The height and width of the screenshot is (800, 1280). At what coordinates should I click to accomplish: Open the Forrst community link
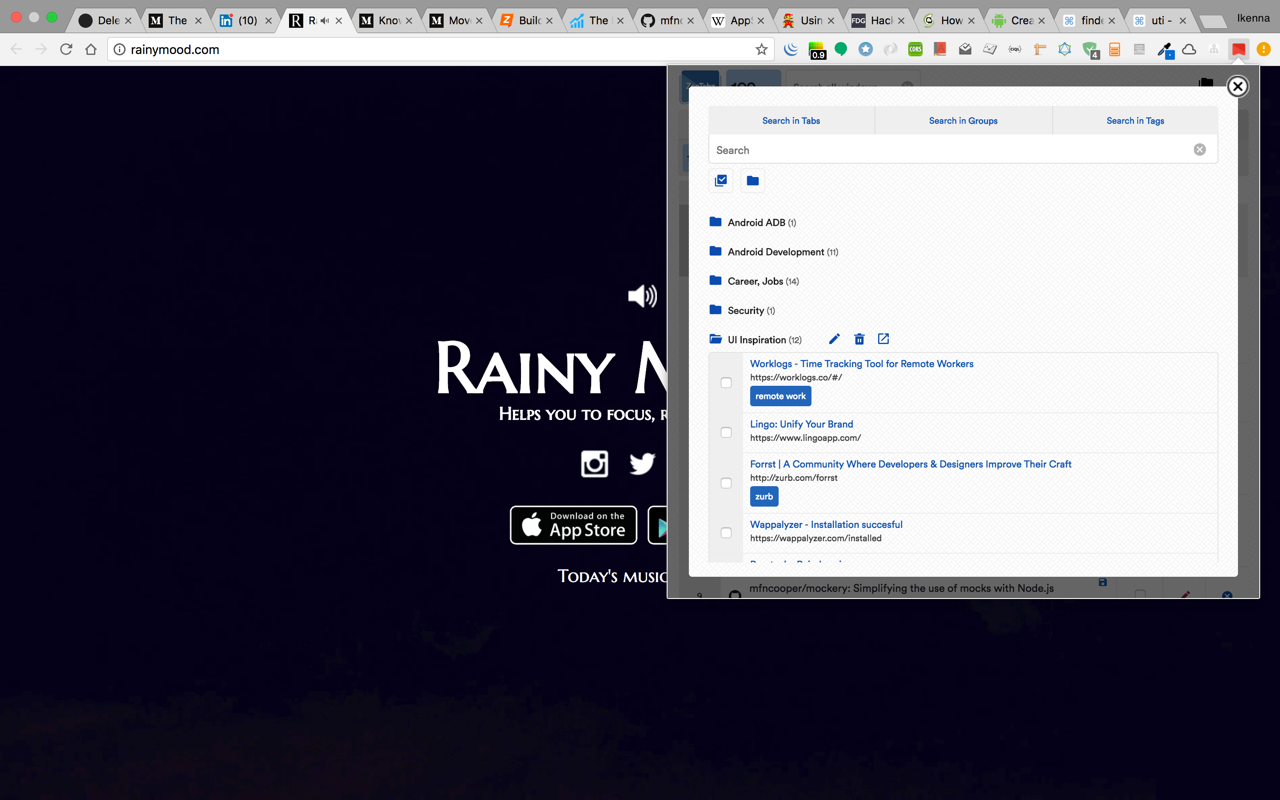click(x=910, y=464)
